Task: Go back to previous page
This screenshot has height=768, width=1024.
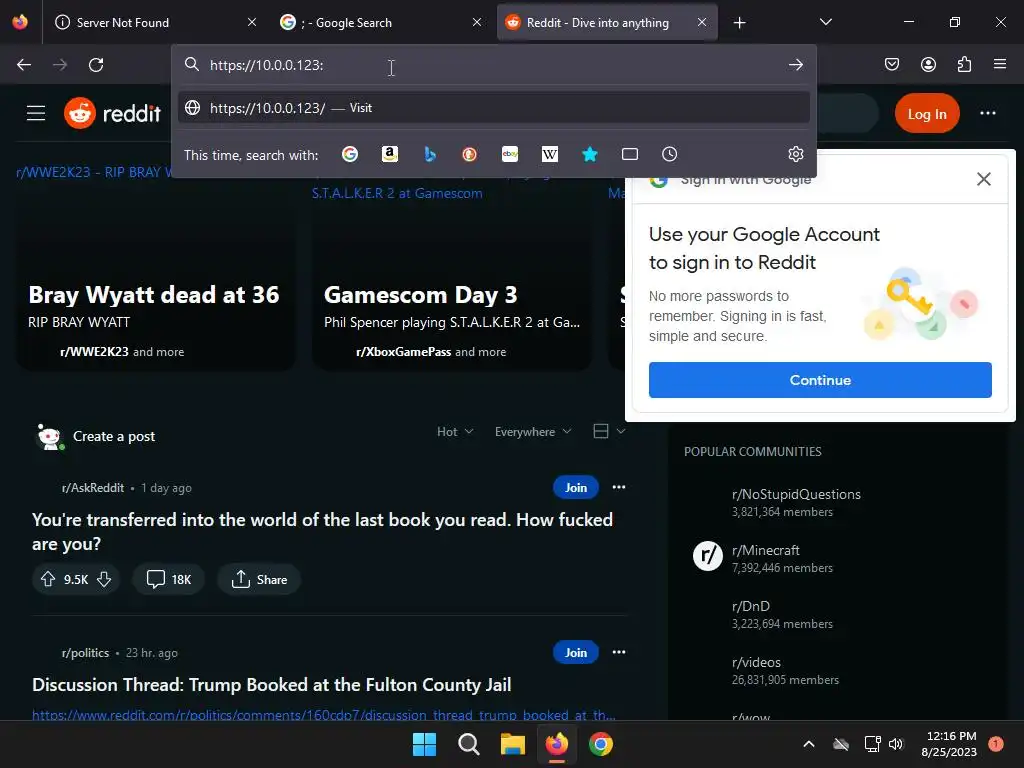Action: tap(24, 65)
